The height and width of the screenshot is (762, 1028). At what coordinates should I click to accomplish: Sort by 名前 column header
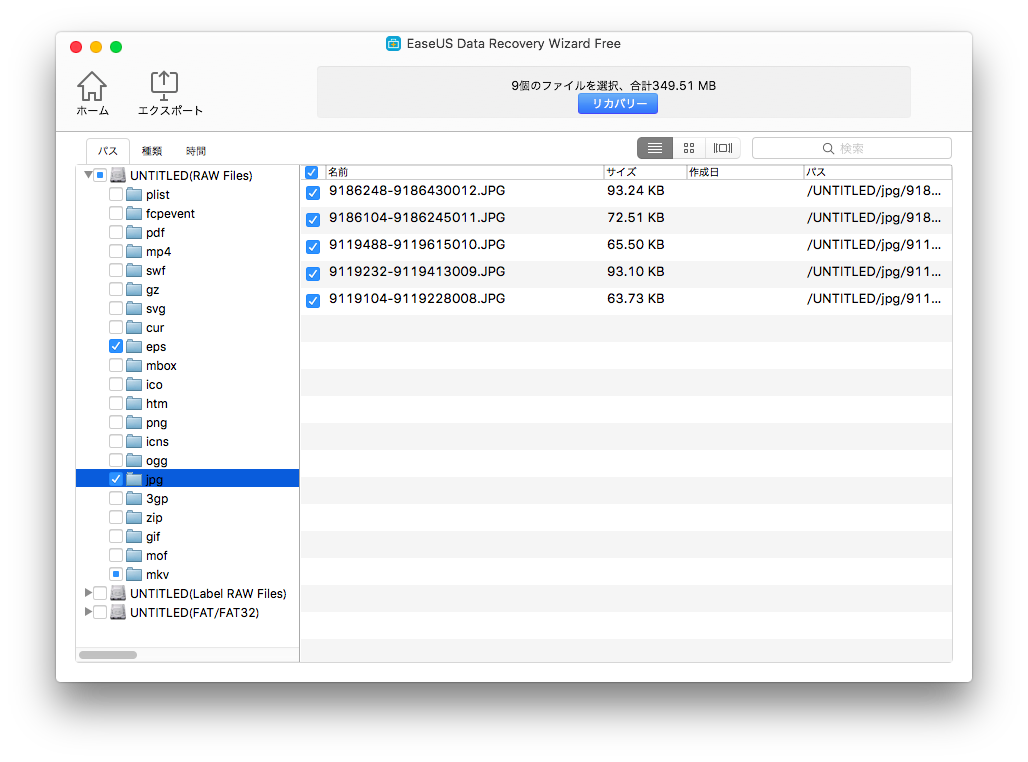[x=464, y=172]
